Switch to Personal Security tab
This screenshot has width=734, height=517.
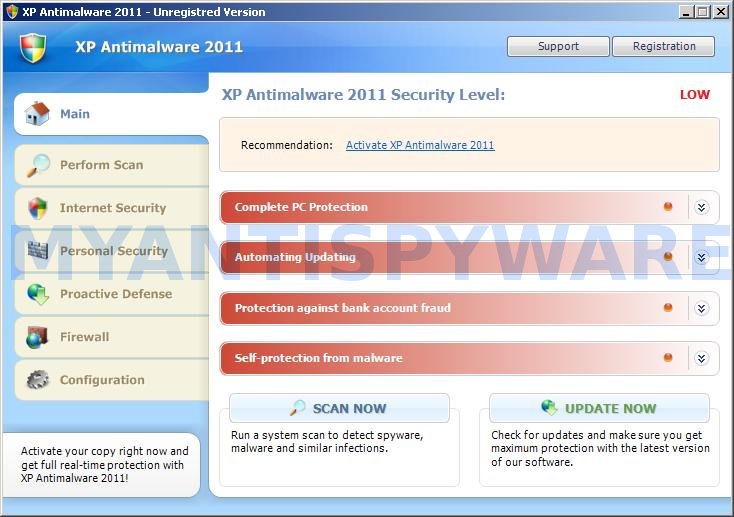point(111,251)
